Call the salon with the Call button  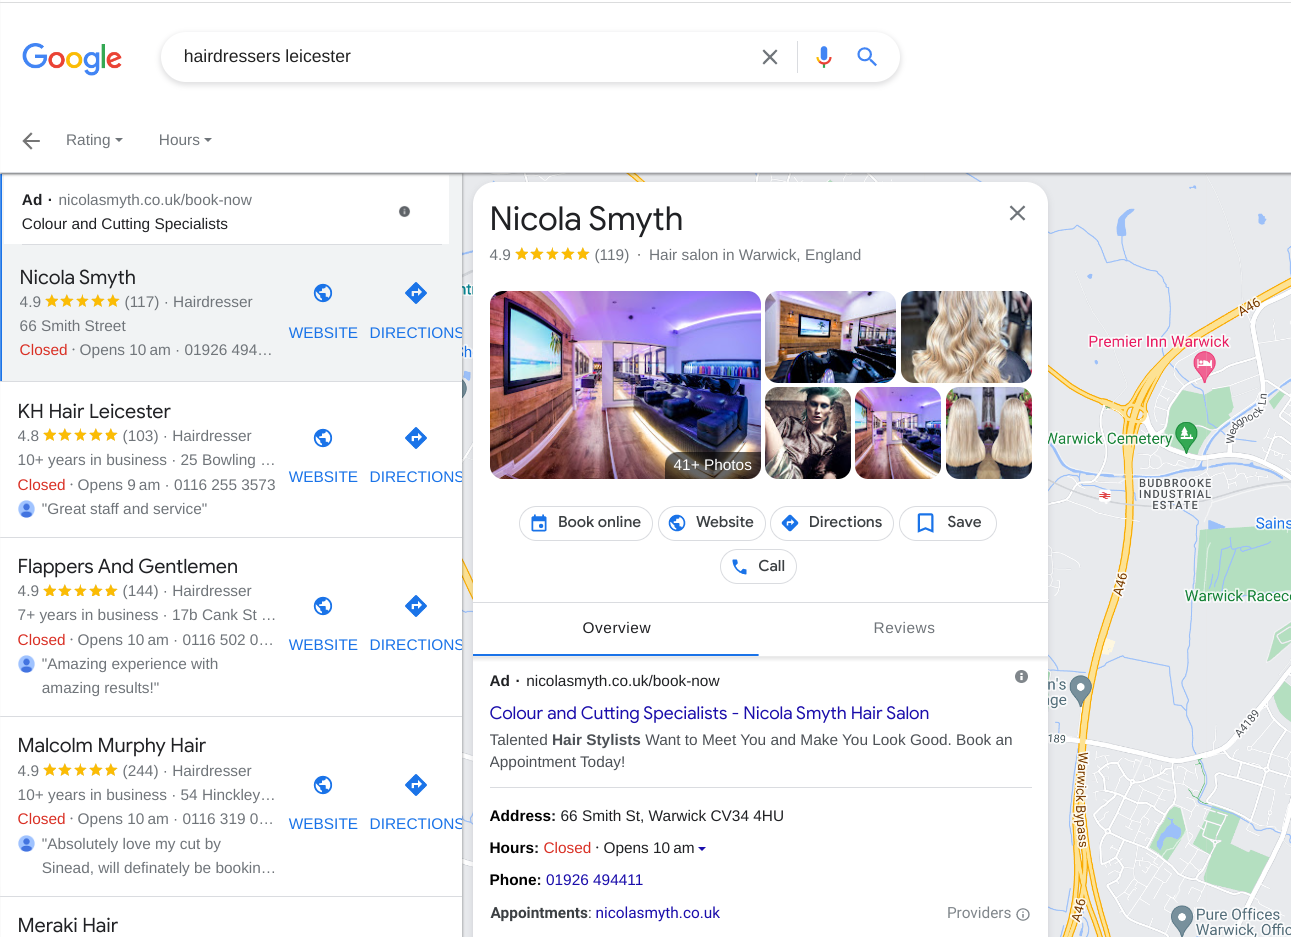point(758,567)
